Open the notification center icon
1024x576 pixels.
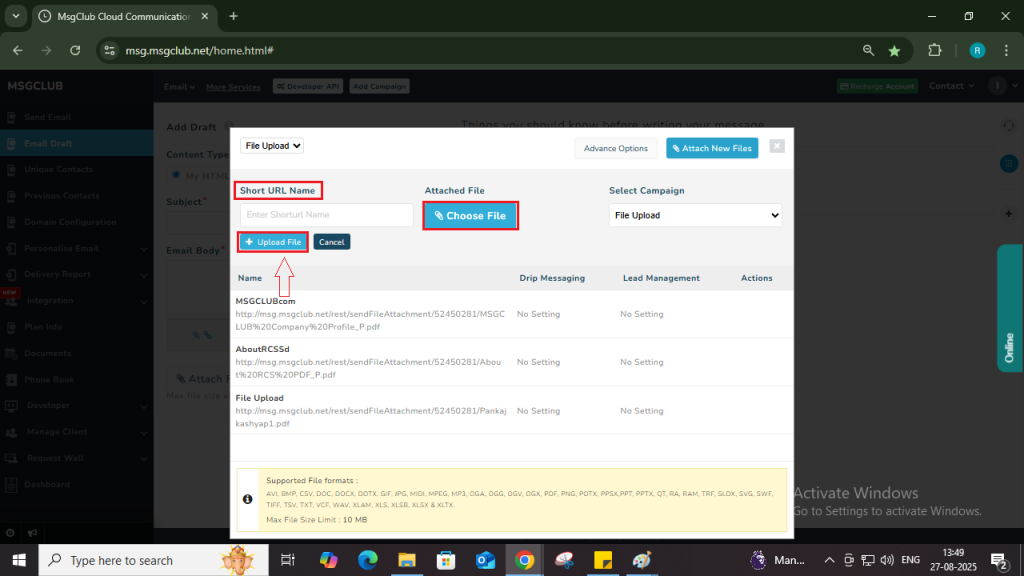(999, 560)
